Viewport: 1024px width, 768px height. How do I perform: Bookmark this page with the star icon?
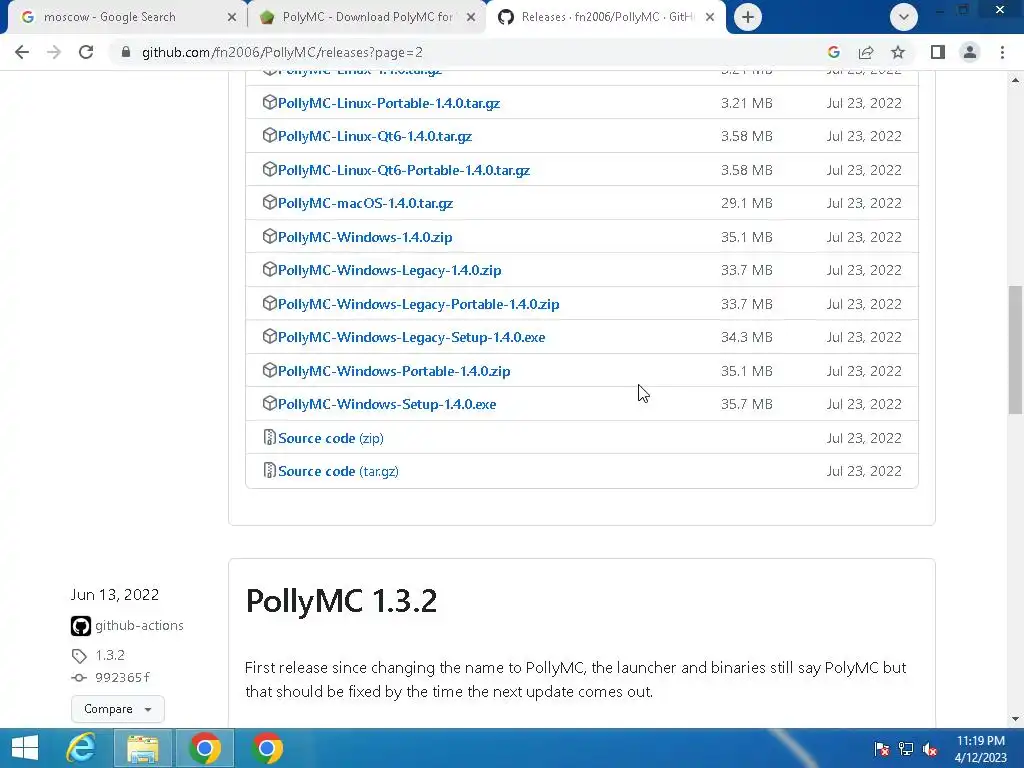pyautogui.click(x=898, y=52)
